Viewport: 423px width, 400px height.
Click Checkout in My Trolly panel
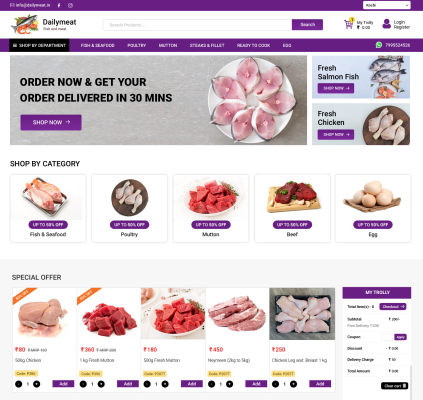pos(393,306)
